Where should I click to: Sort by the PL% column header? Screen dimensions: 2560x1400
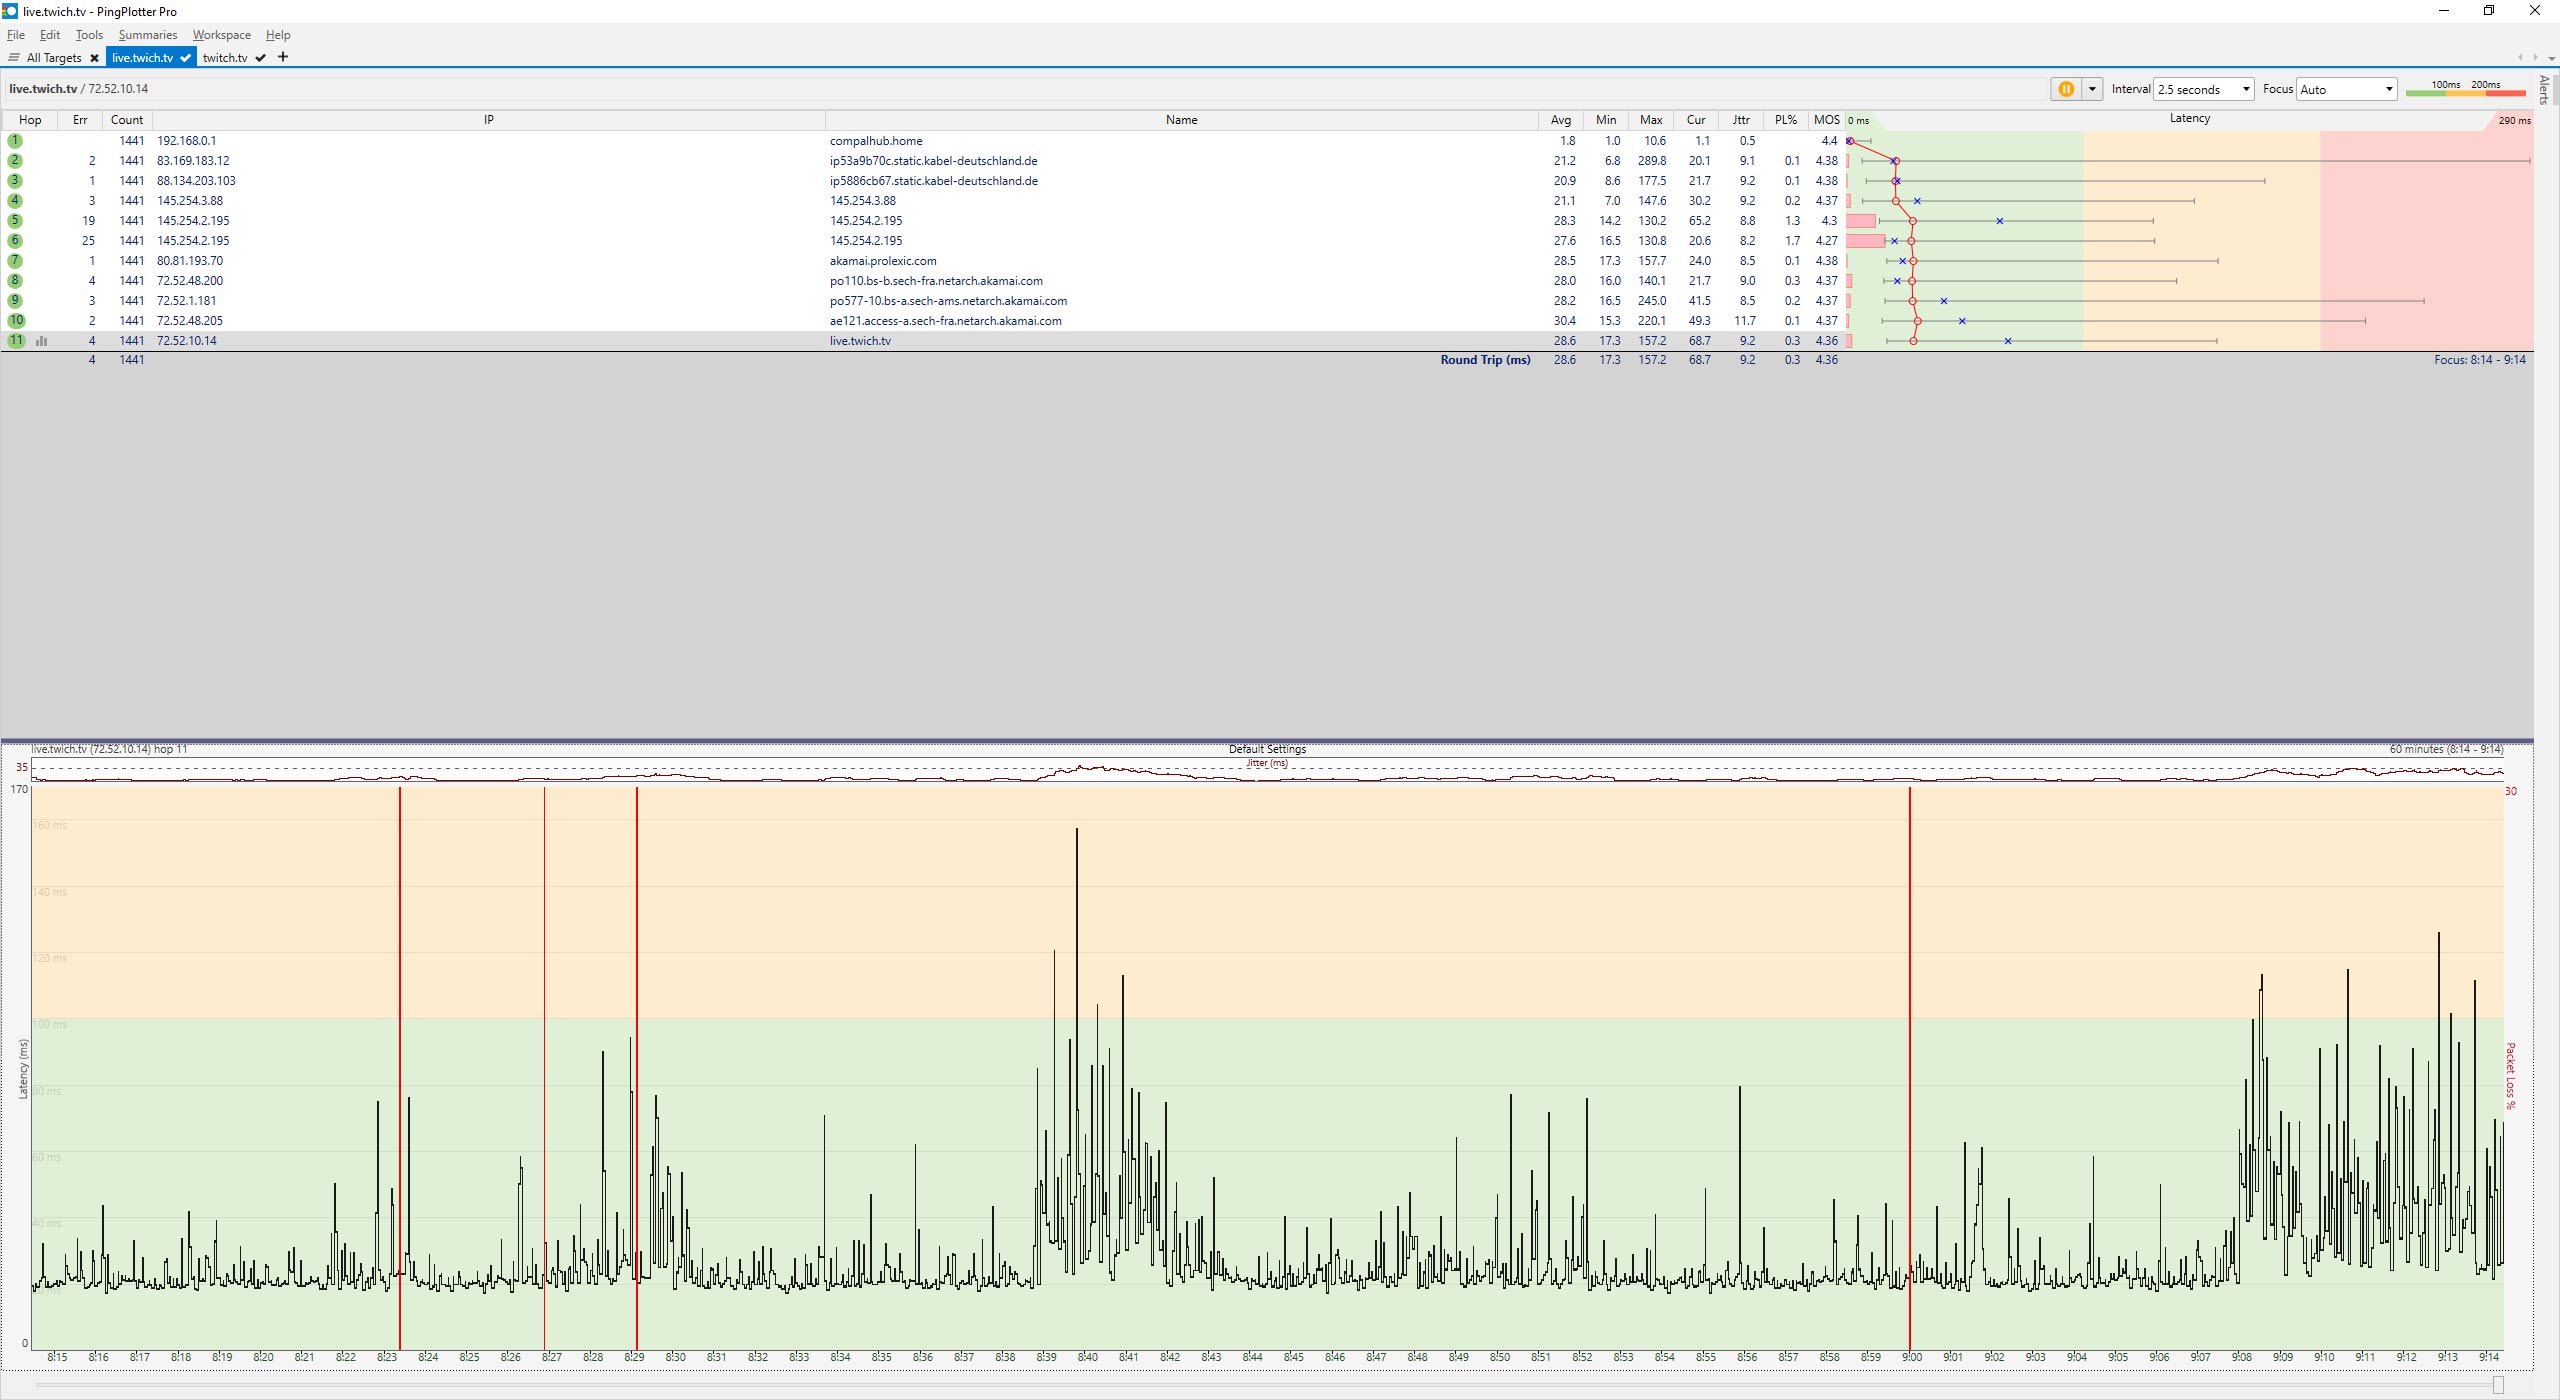click(x=1785, y=120)
